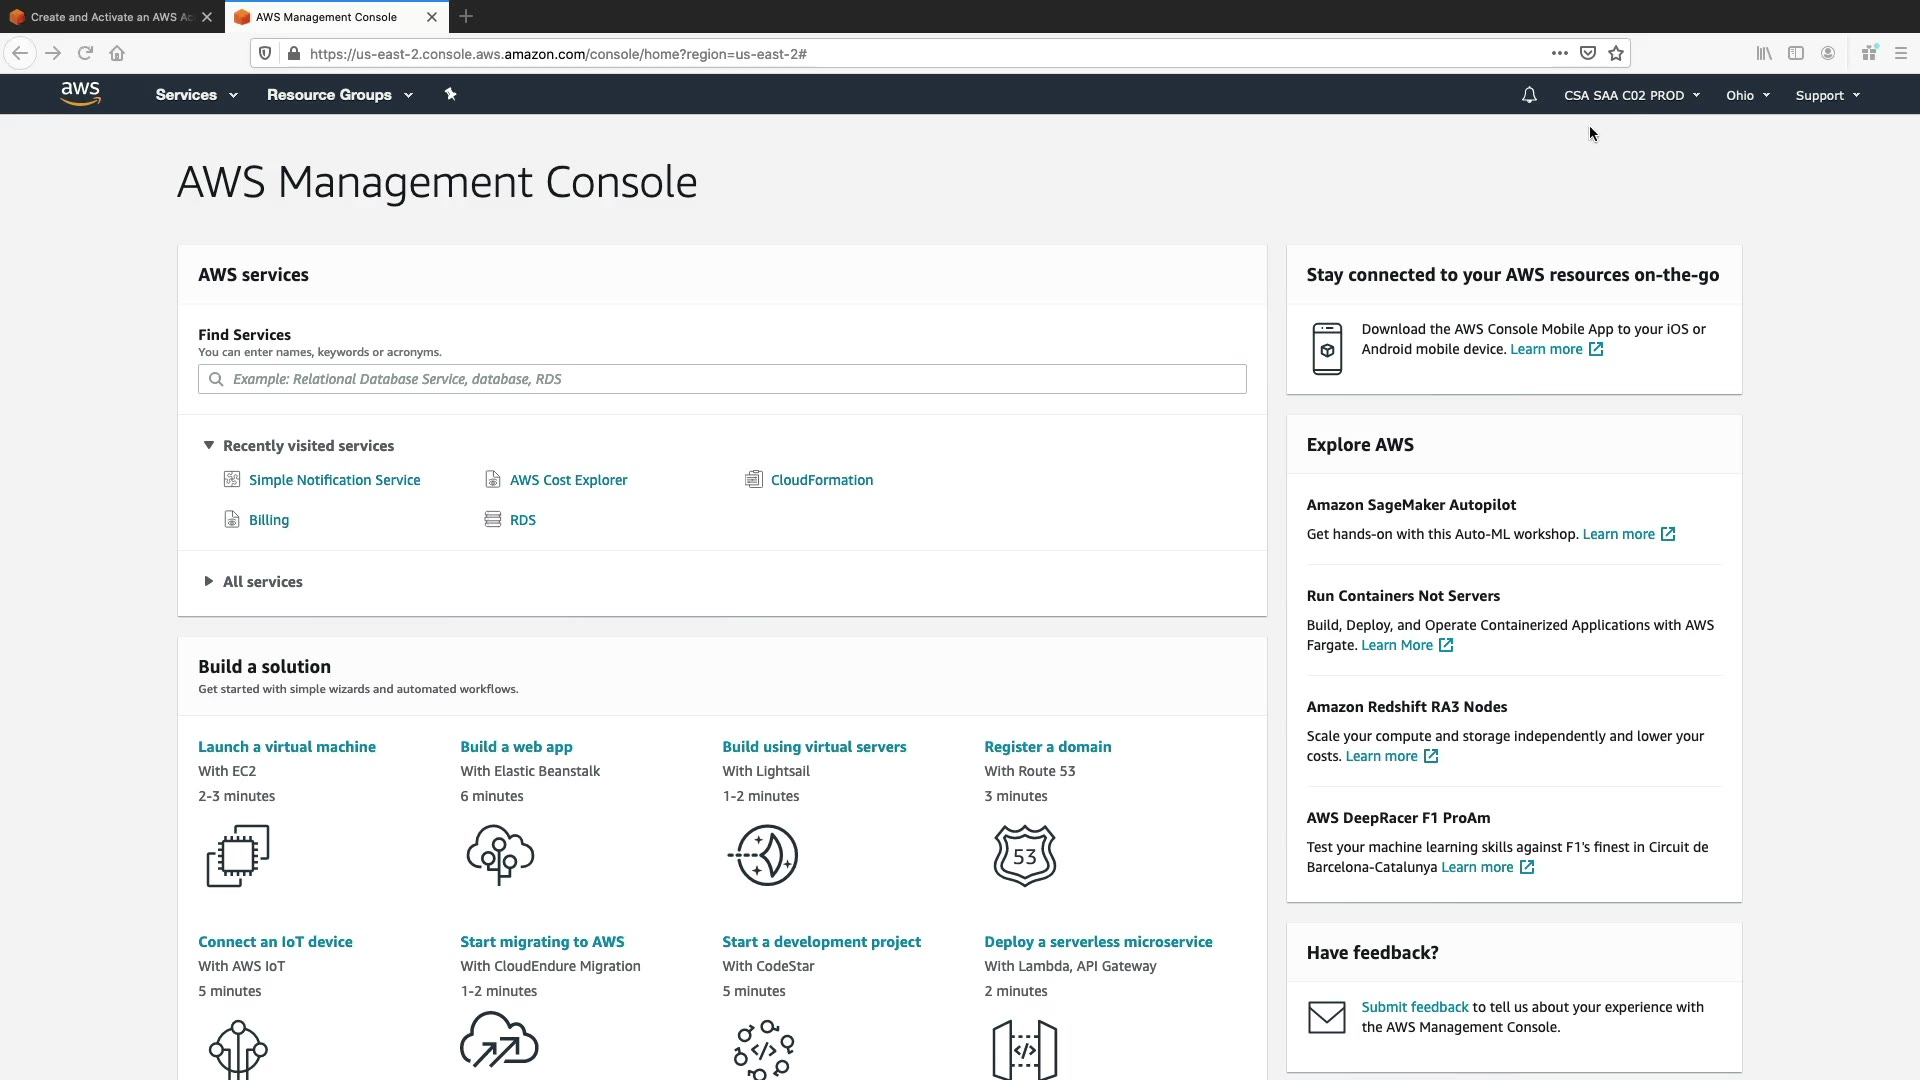Click the EC2 virtual machine chip icon

(238, 856)
